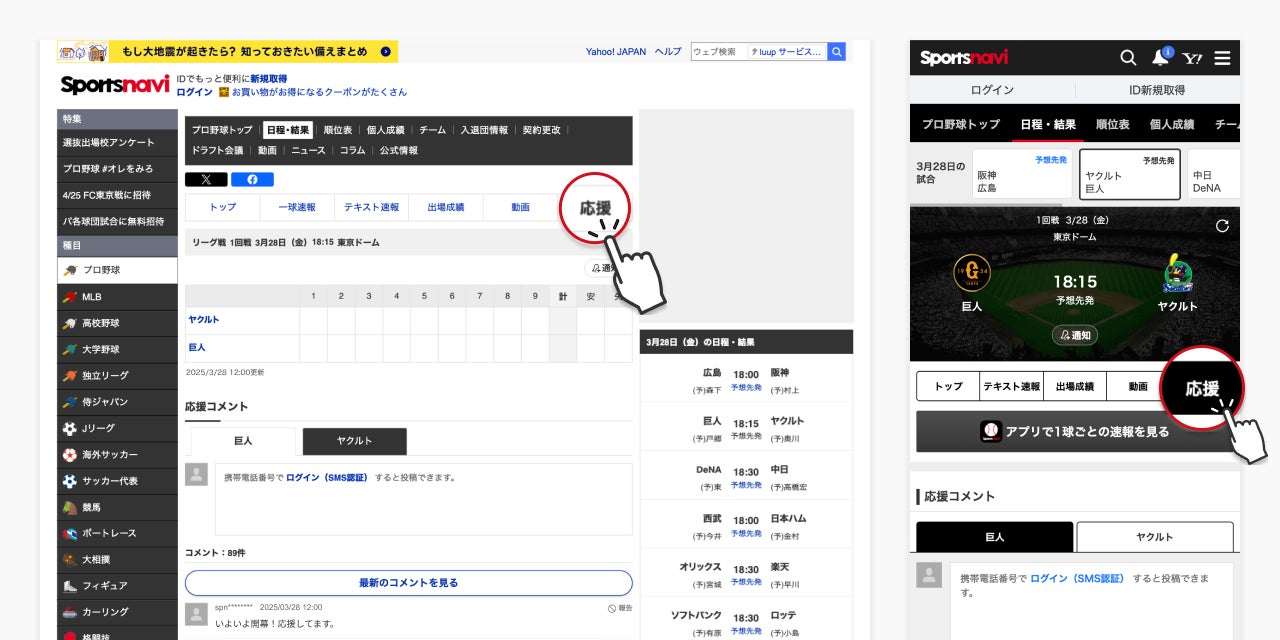Open 予想先発 for 西武 vs 日本ハム game

746,533
